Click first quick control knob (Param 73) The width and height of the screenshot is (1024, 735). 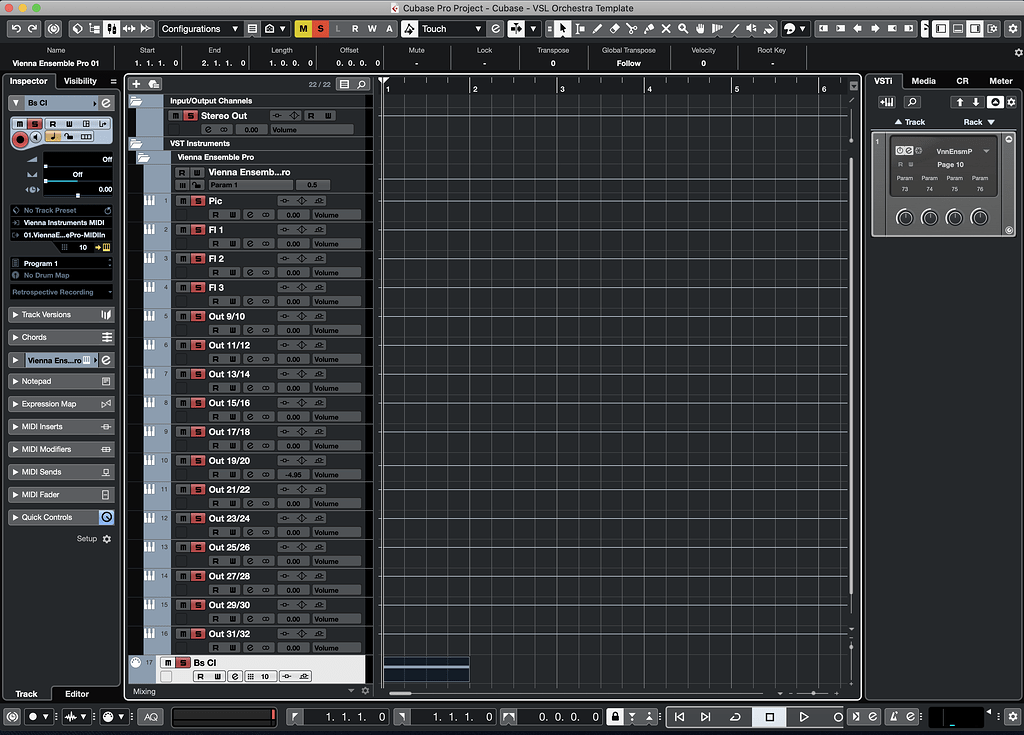click(904, 218)
